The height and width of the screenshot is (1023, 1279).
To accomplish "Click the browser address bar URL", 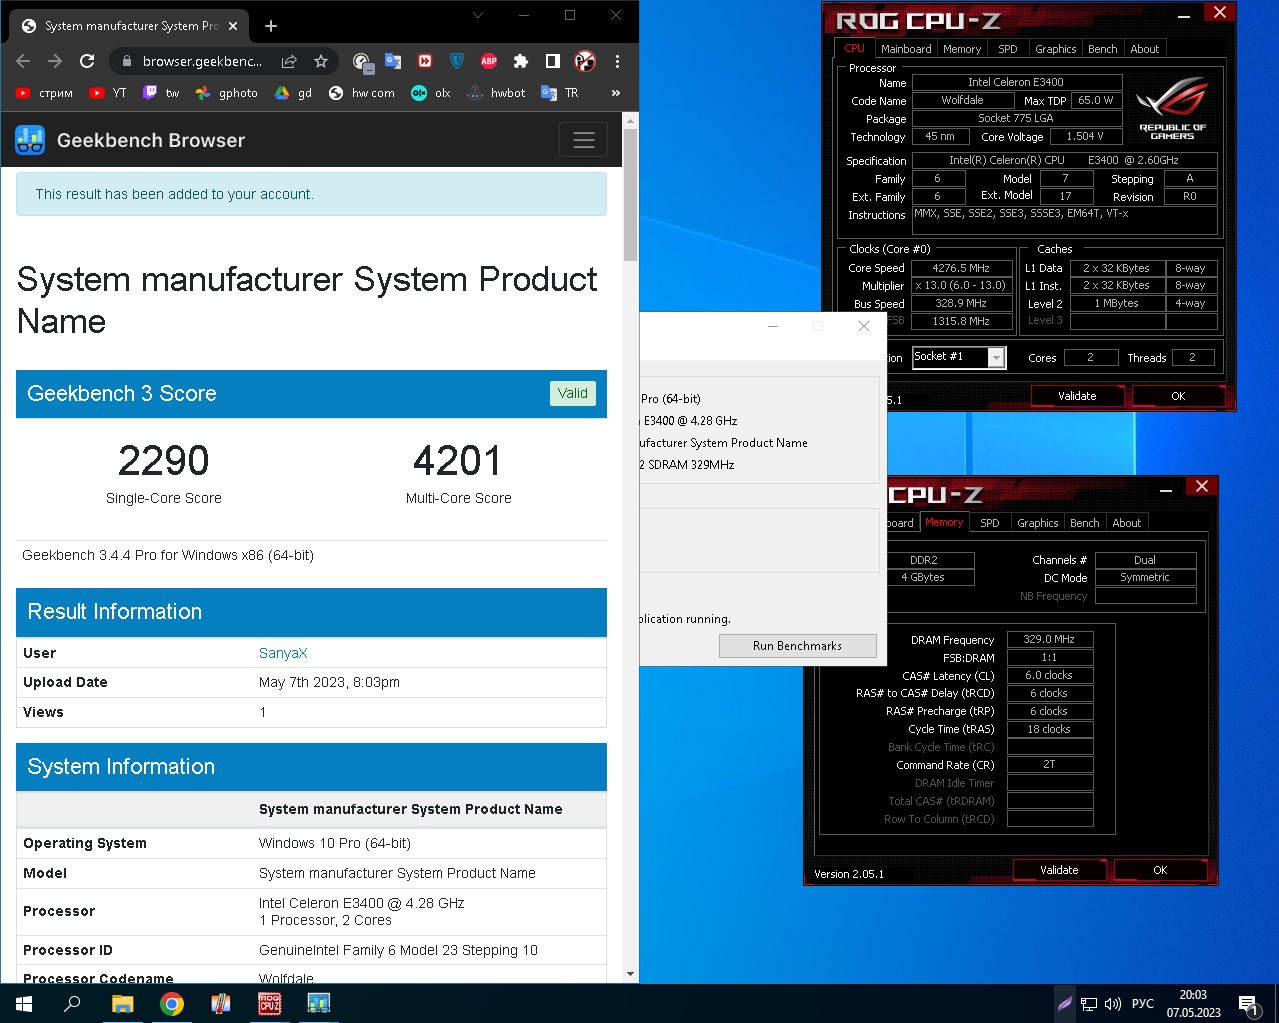I will [202, 61].
